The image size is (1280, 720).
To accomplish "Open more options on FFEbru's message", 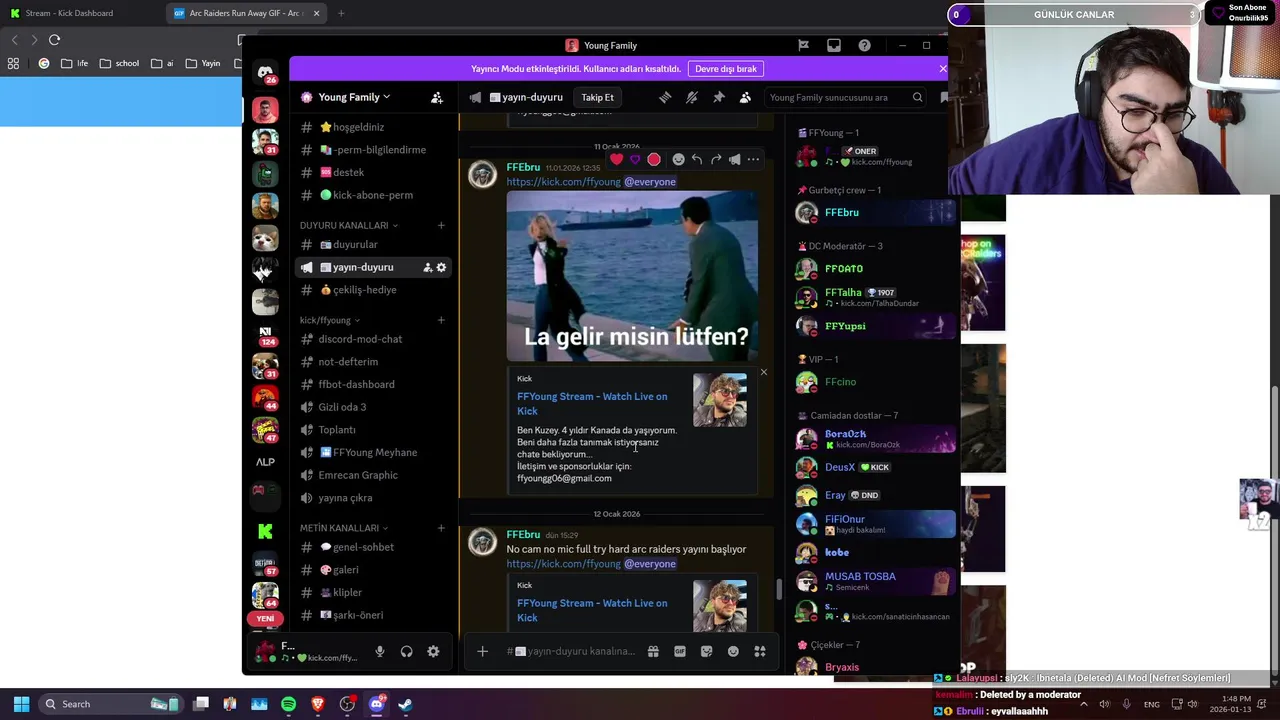I will [754, 159].
